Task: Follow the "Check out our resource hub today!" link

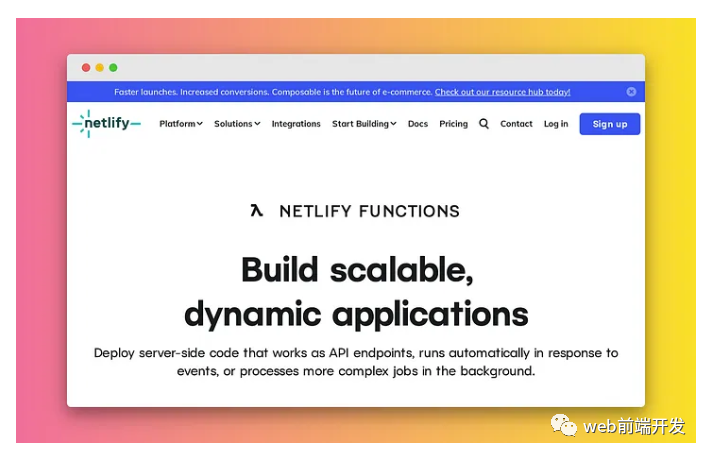Action: coord(502,92)
